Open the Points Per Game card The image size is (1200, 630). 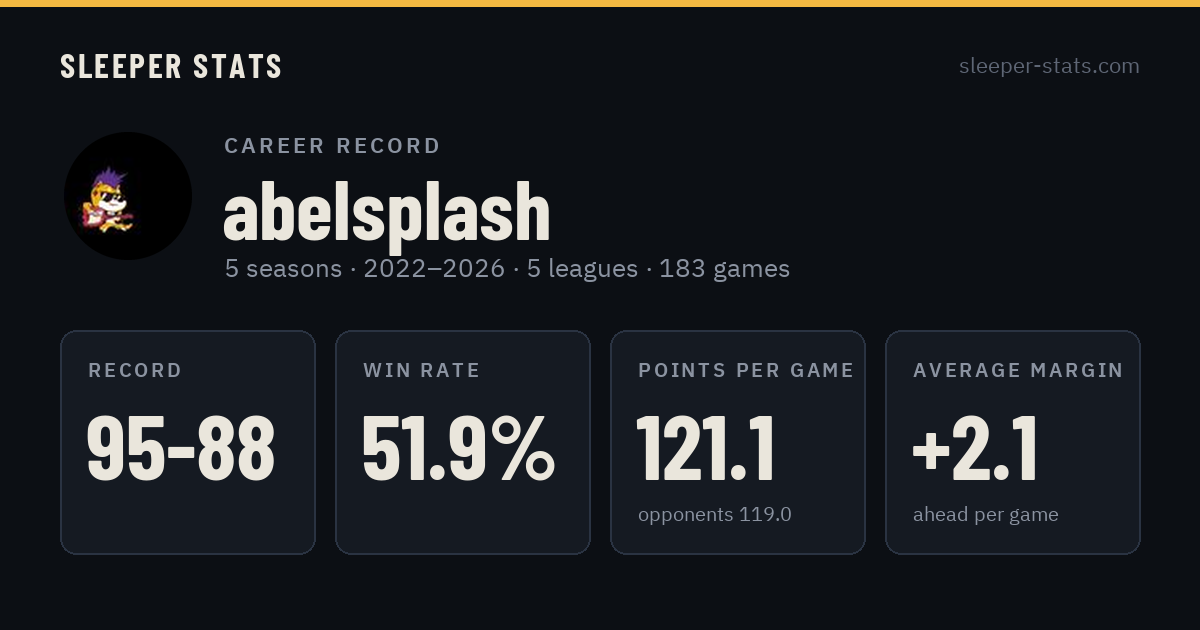tap(738, 442)
